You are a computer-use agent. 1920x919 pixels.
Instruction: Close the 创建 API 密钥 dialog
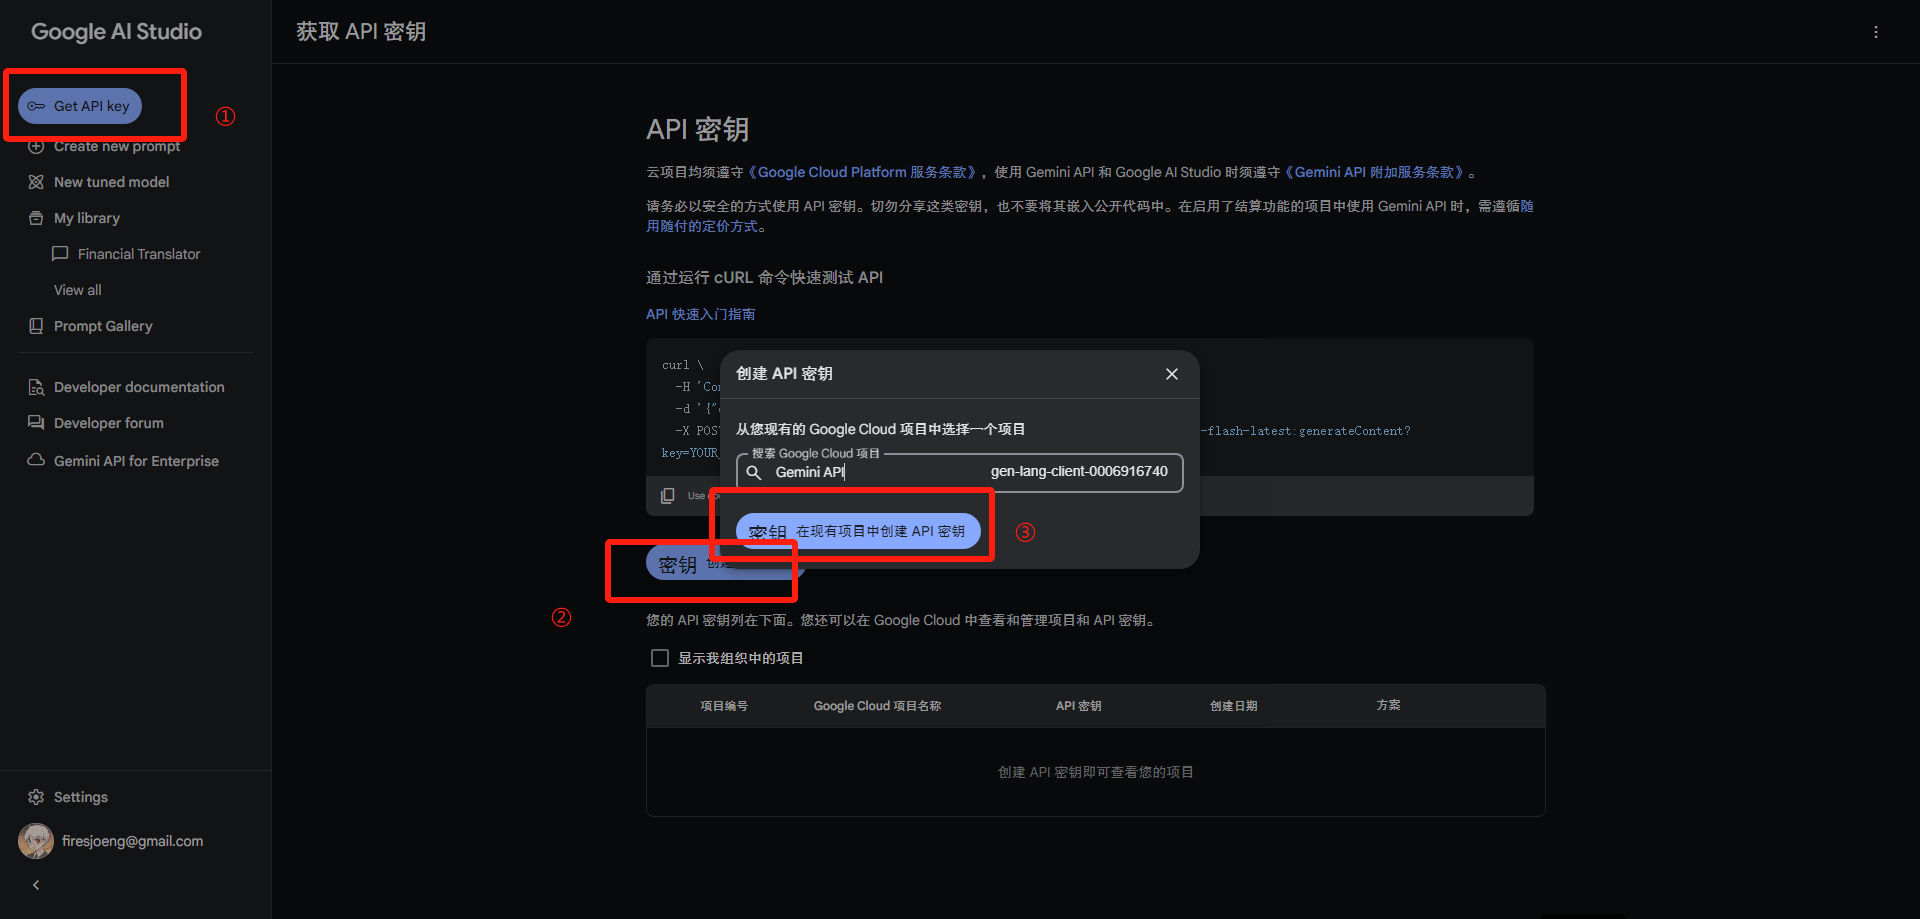coord(1172,374)
